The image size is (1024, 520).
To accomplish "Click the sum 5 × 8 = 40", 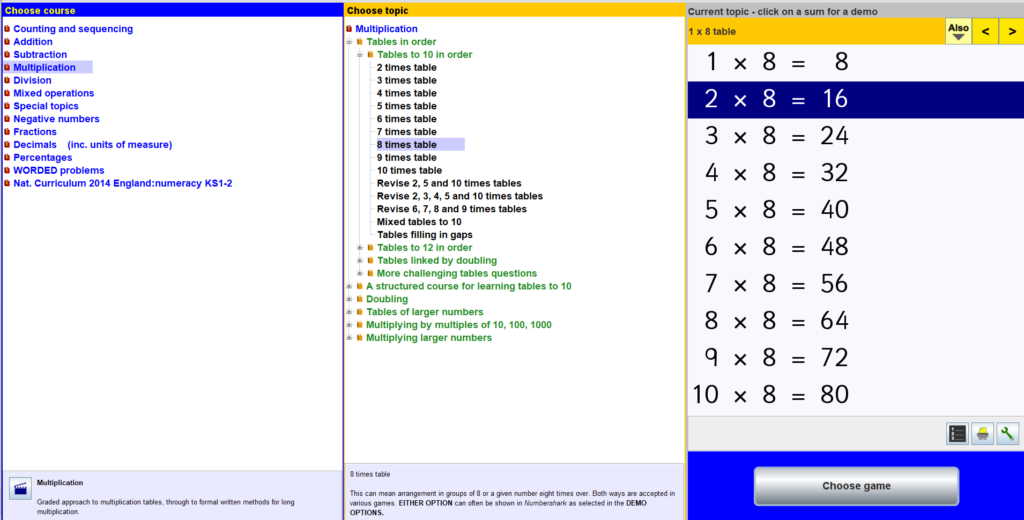I will pos(856,210).
